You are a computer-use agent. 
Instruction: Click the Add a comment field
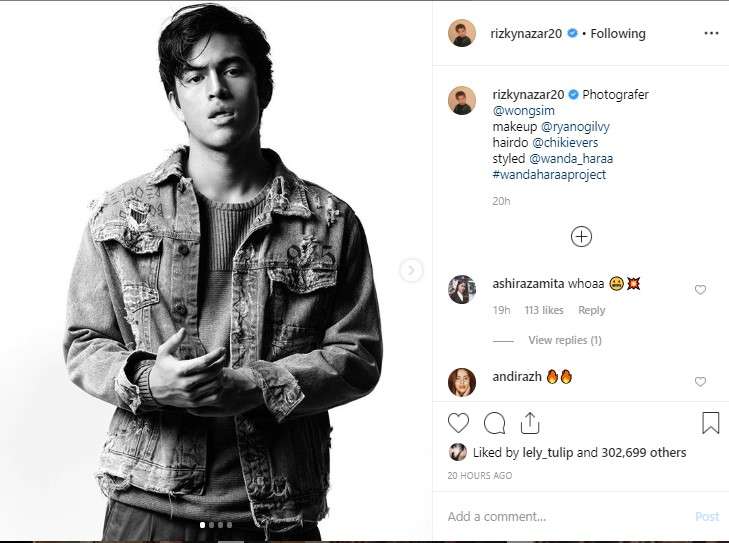pyautogui.click(x=560, y=517)
